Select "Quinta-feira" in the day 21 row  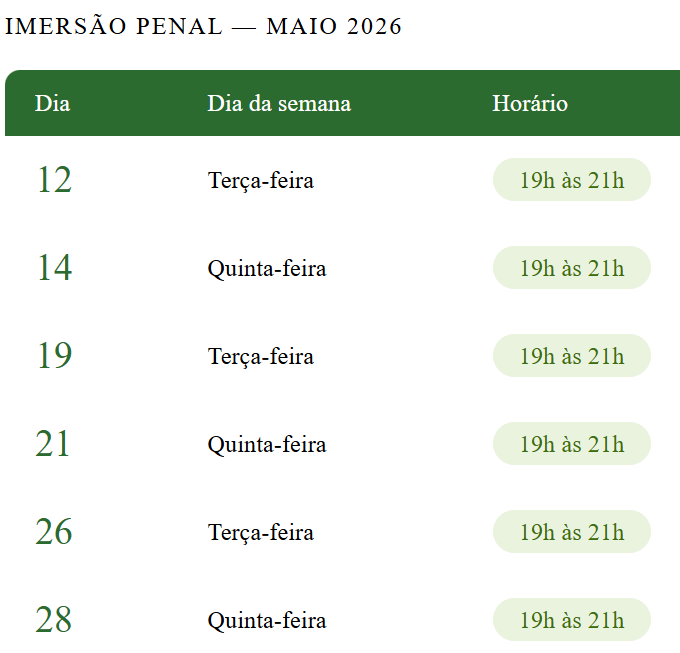point(267,444)
